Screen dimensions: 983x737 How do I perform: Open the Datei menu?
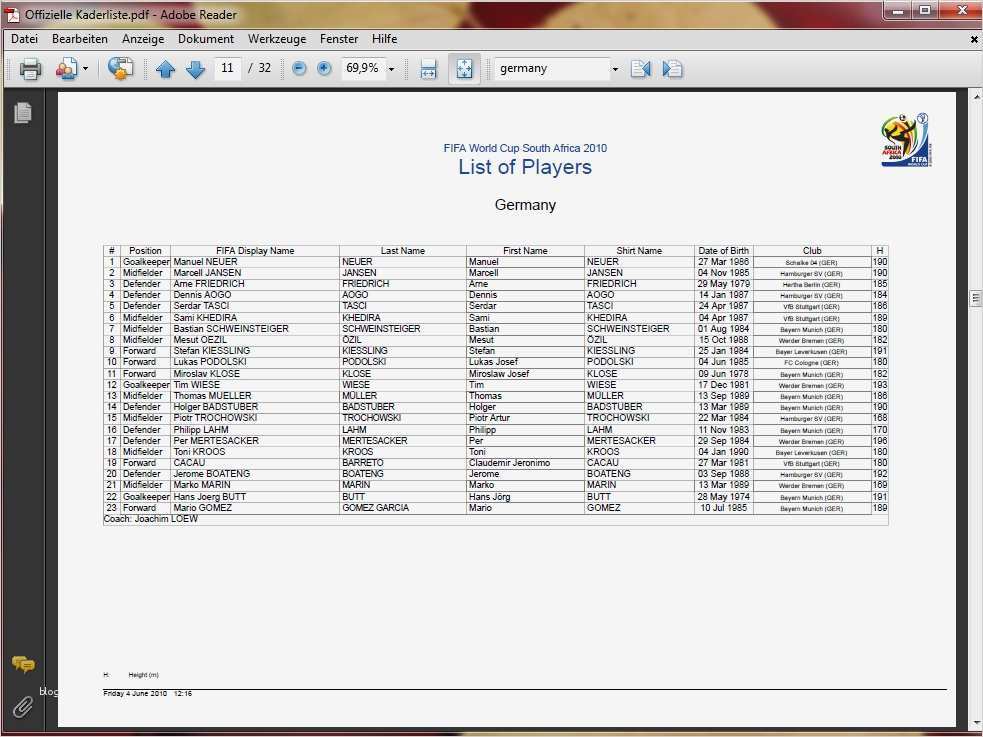pyautogui.click(x=24, y=39)
